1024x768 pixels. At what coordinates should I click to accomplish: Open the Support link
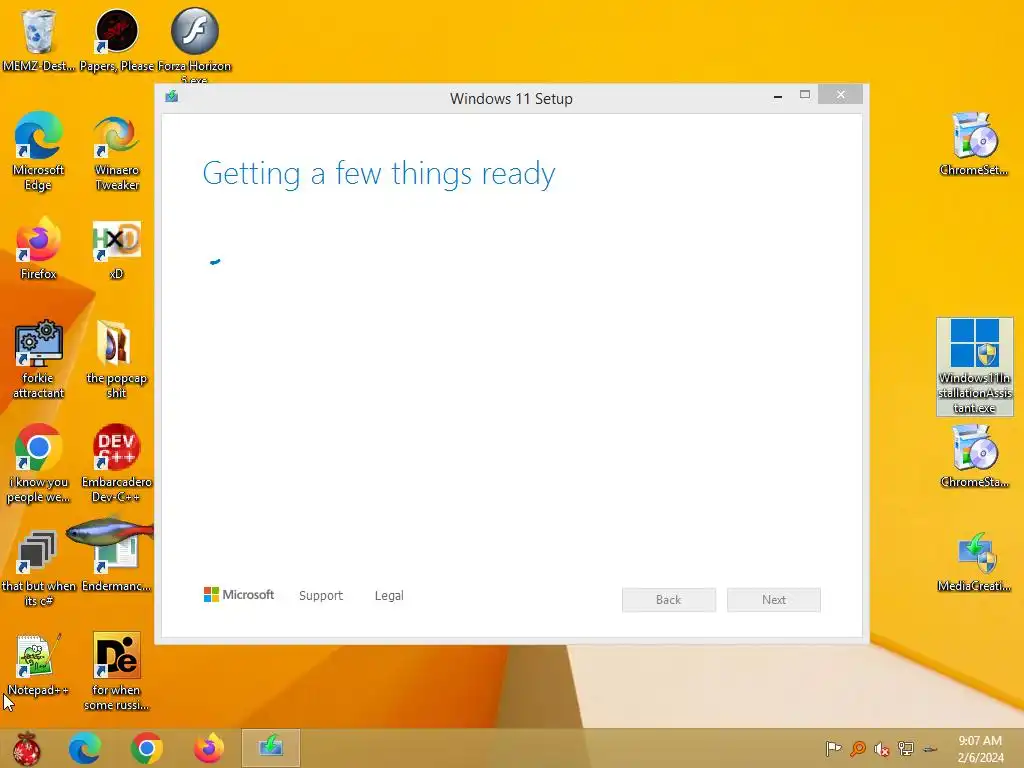click(321, 596)
